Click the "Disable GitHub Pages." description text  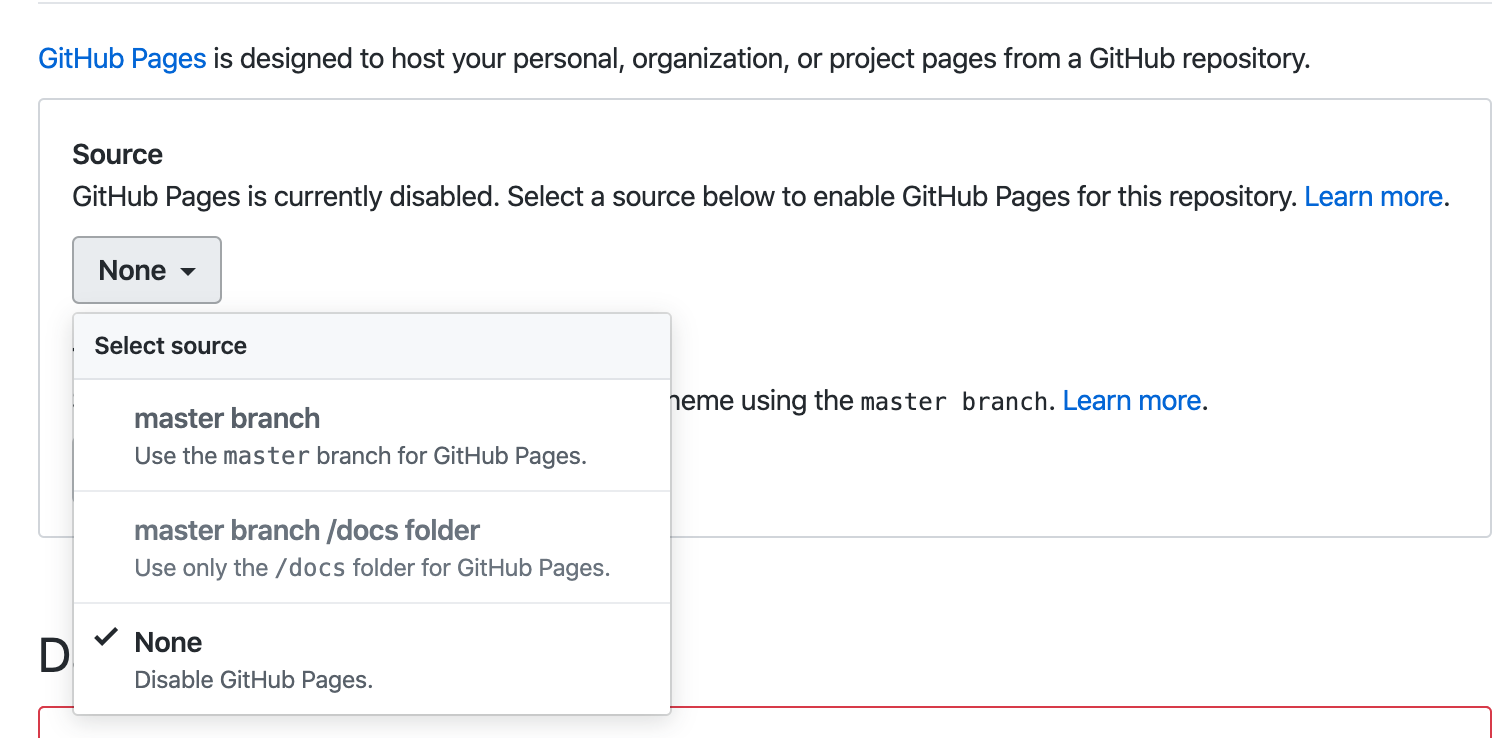(253, 680)
